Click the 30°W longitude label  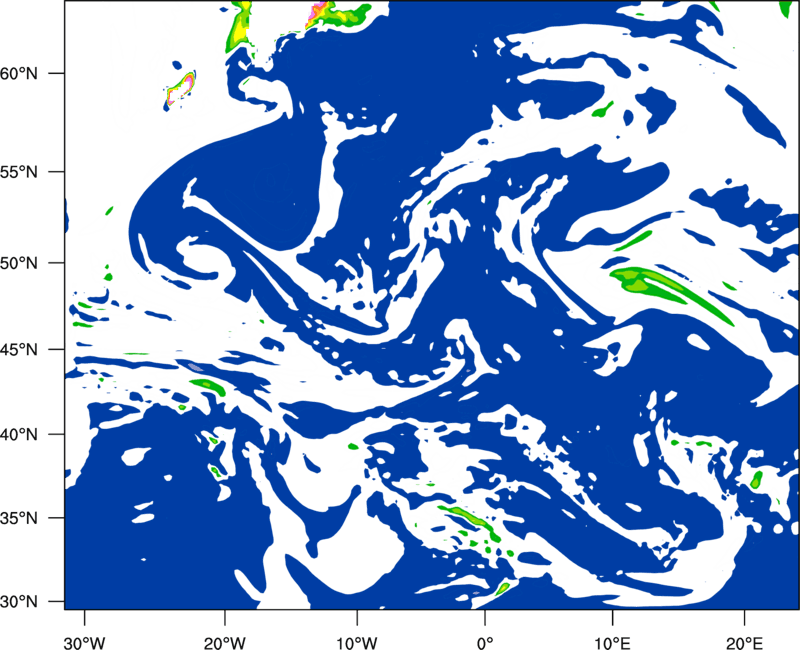pyautogui.click(x=84, y=643)
